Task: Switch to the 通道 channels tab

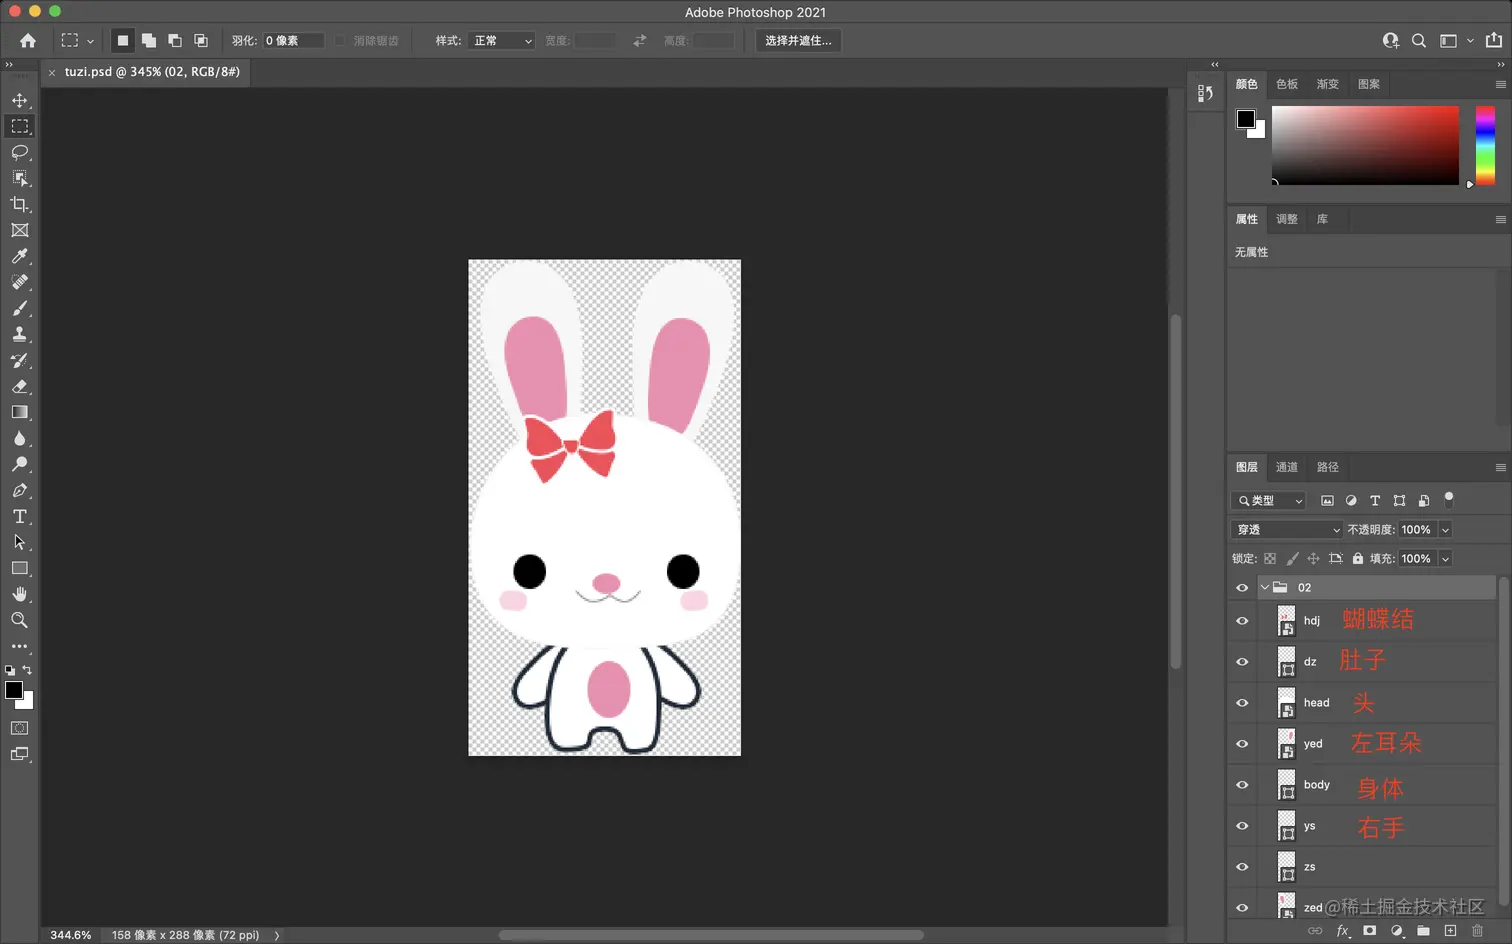Action: (1287, 467)
